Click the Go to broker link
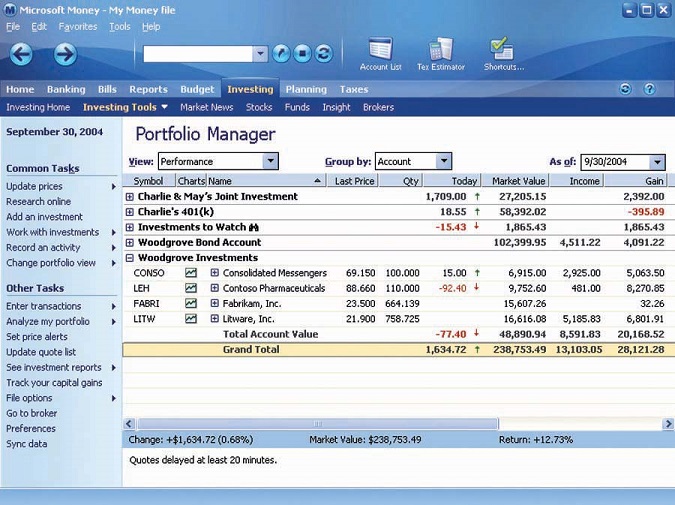 point(32,413)
